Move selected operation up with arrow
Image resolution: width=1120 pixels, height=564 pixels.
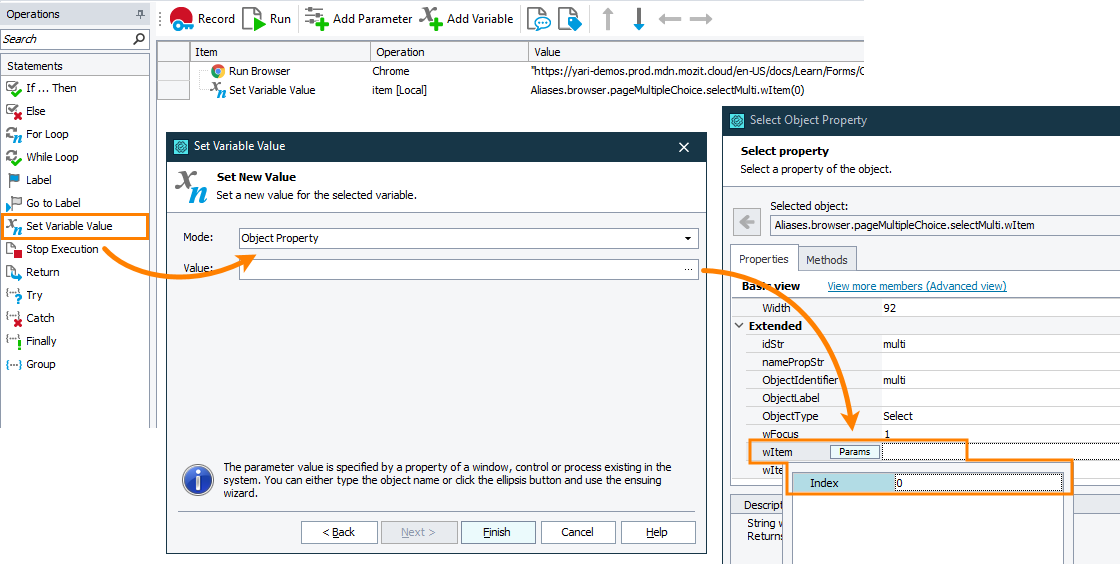point(608,19)
